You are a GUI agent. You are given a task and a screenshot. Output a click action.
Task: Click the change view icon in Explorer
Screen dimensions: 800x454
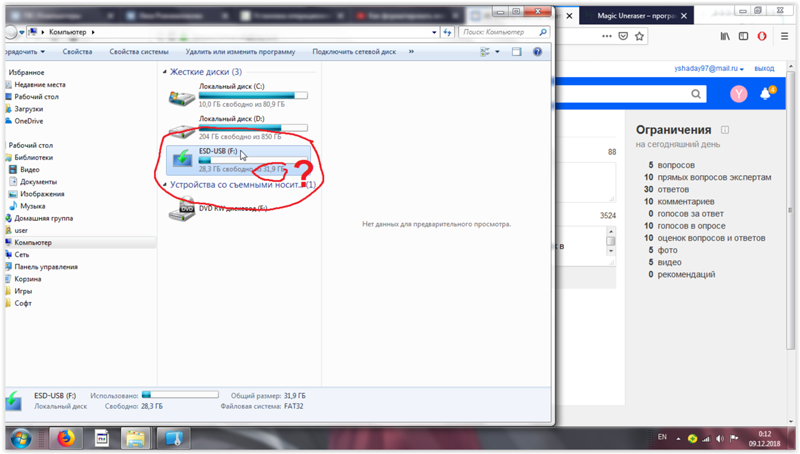(x=485, y=52)
